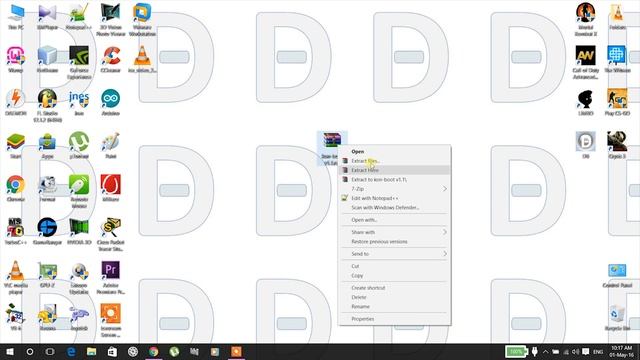The height and width of the screenshot is (360, 640).
Task: Open the Action Center notifications icon
Action: click(586, 351)
